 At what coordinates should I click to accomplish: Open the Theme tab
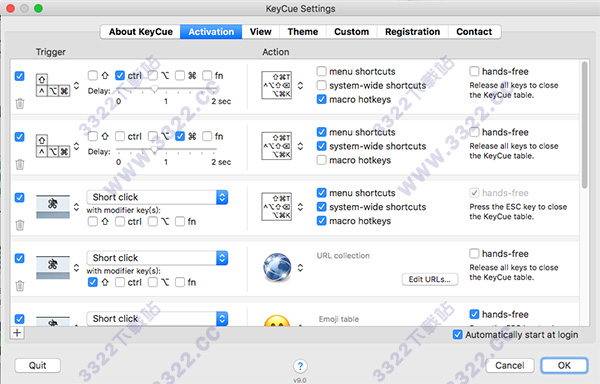click(x=303, y=32)
